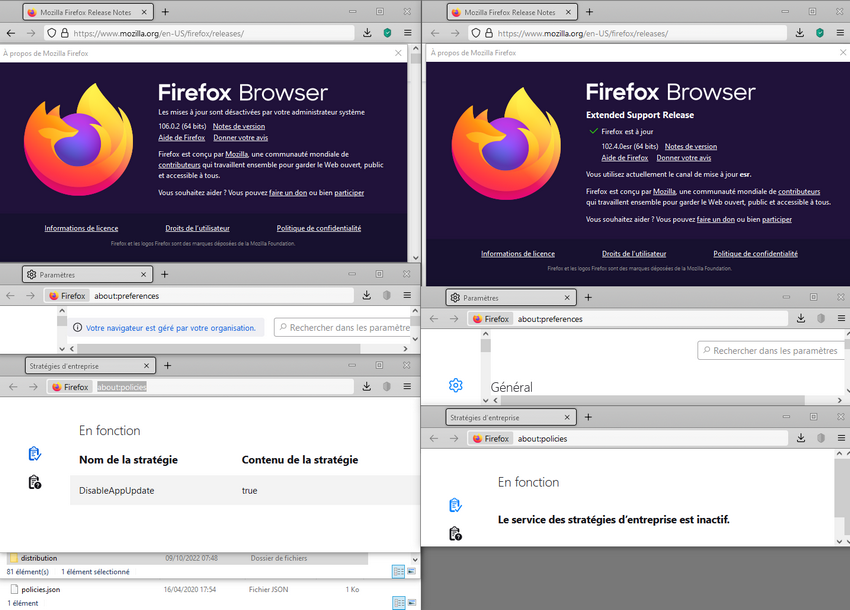Click Donner votre avis link in right dialog
Image resolution: width=850 pixels, height=610 pixels.
click(x=684, y=158)
